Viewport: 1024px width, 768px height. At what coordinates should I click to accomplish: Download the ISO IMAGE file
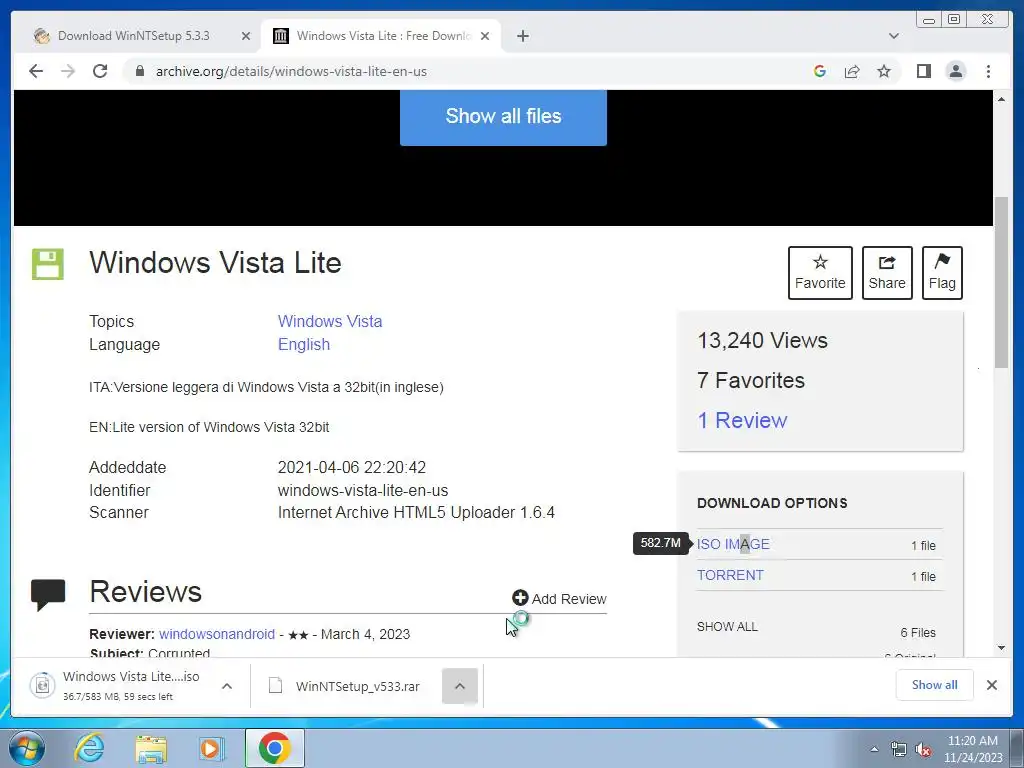coord(733,544)
